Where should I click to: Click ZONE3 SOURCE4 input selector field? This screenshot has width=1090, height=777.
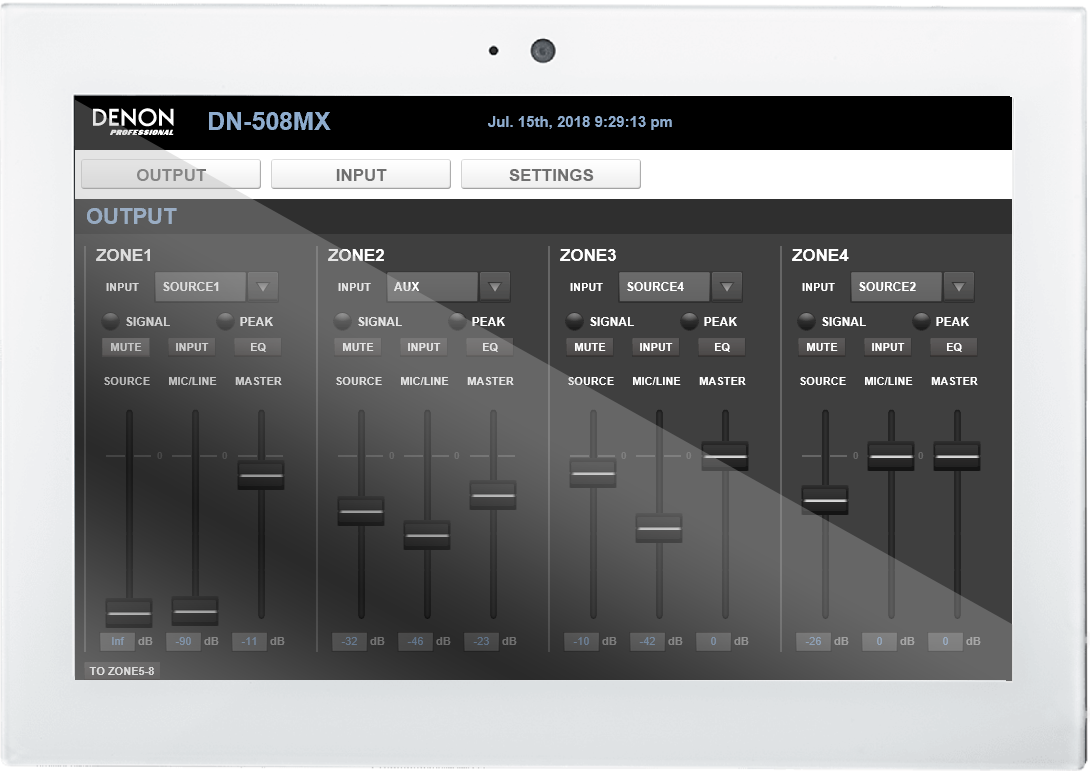point(664,287)
